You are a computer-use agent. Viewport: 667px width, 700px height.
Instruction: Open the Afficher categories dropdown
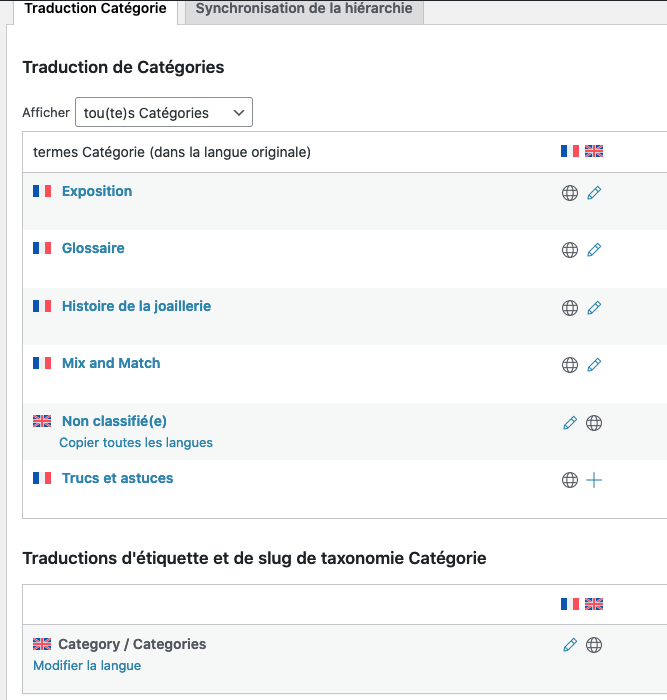tap(164, 112)
